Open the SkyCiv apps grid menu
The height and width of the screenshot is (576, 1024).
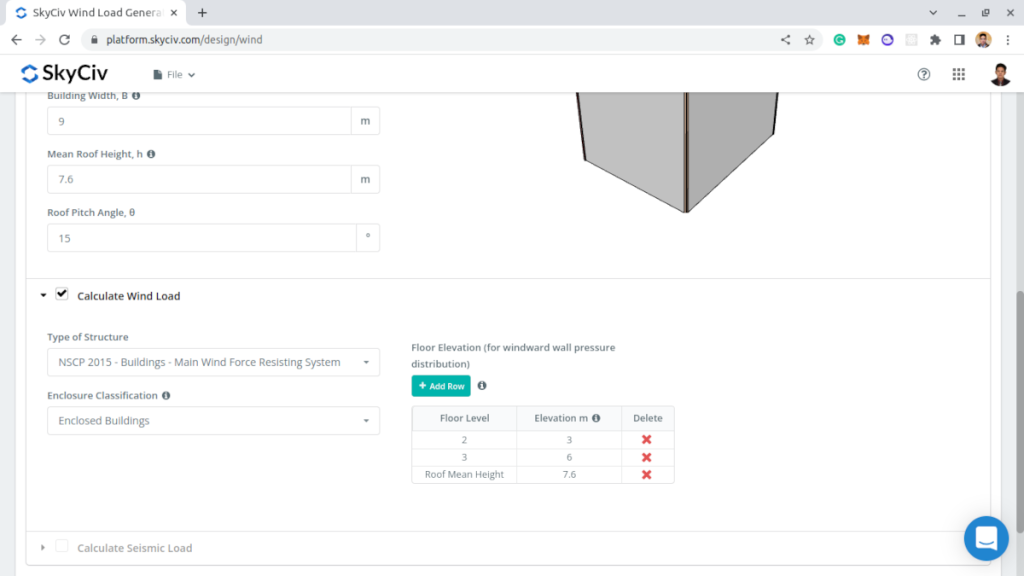(x=958, y=74)
